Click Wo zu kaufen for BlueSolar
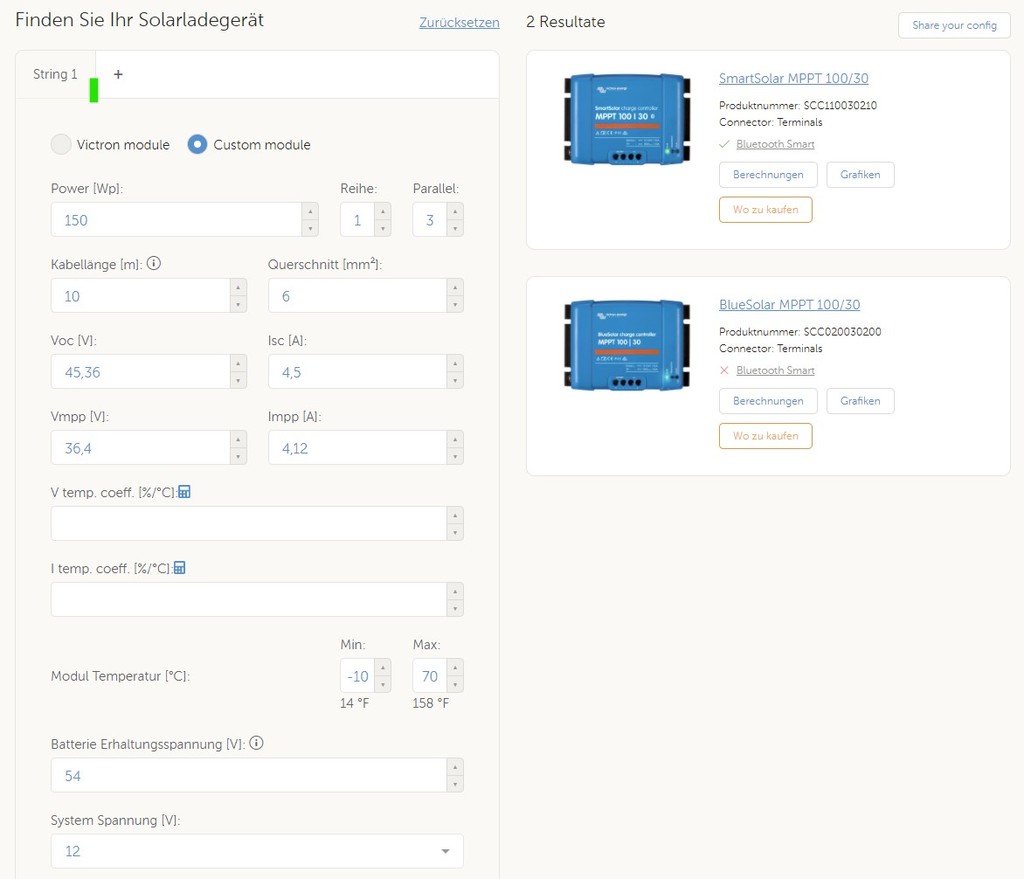The height and width of the screenshot is (879, 1024). 765,436
